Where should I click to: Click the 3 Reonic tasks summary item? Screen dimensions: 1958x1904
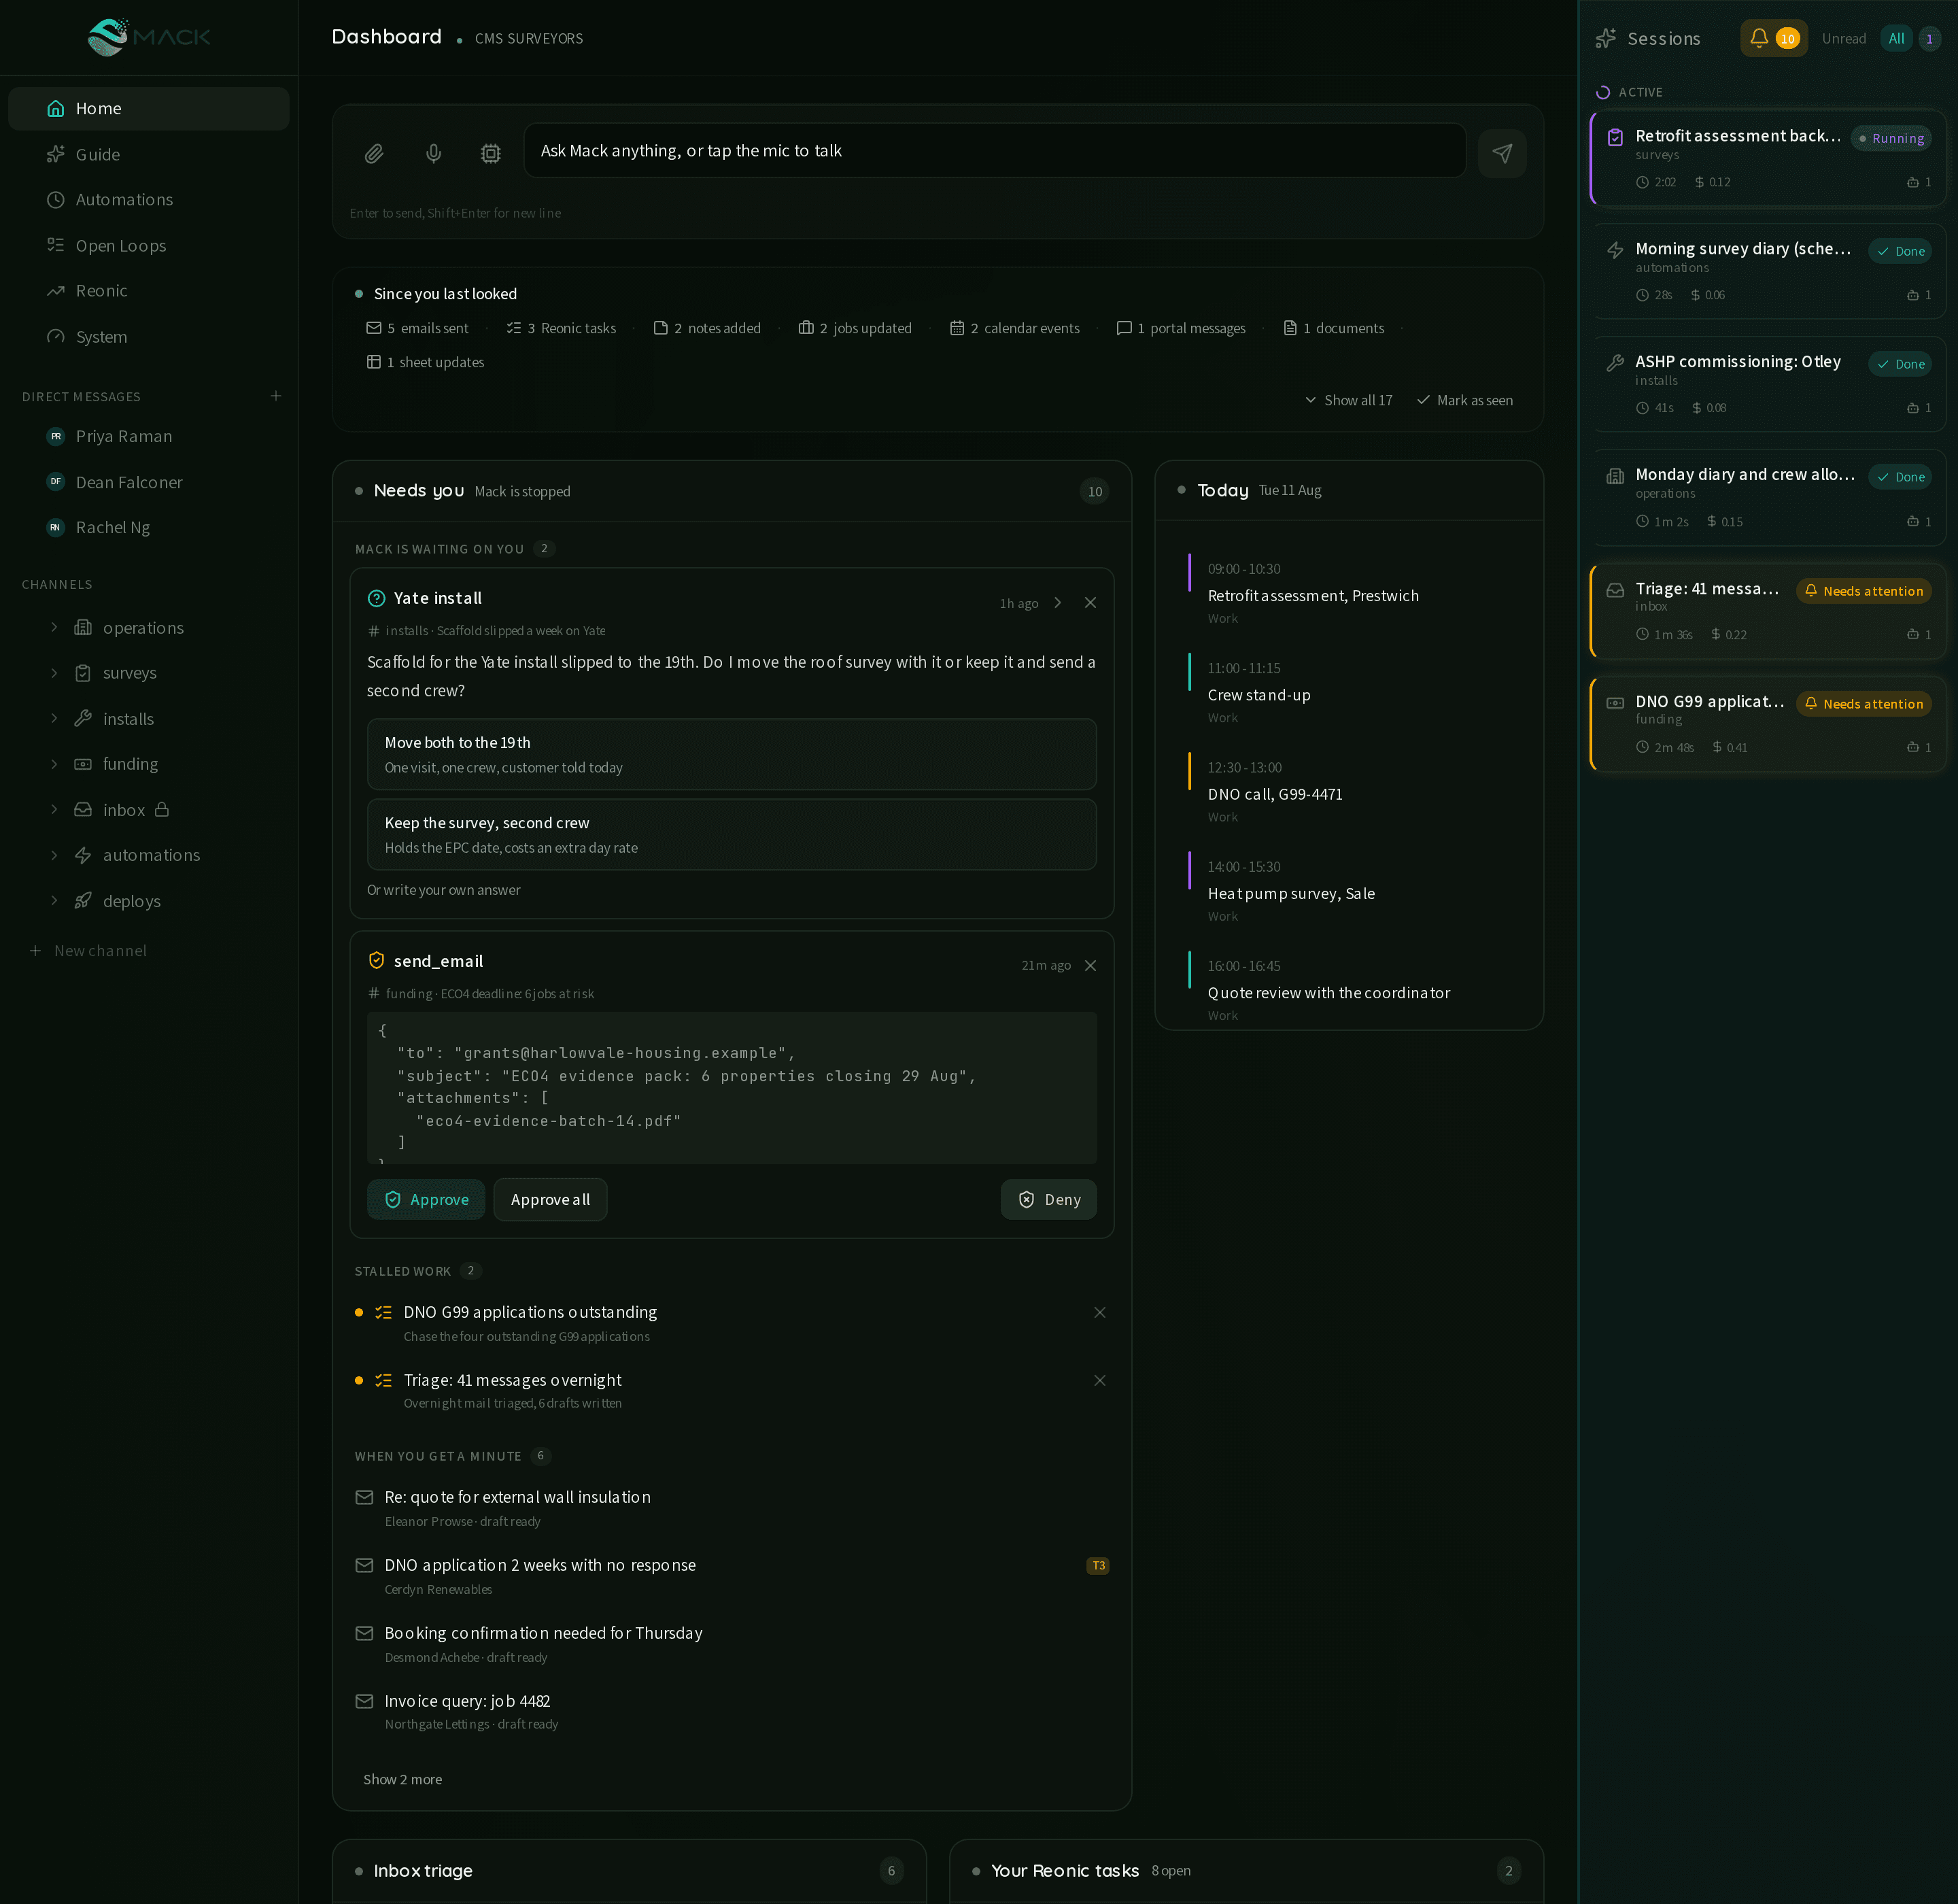561,328
